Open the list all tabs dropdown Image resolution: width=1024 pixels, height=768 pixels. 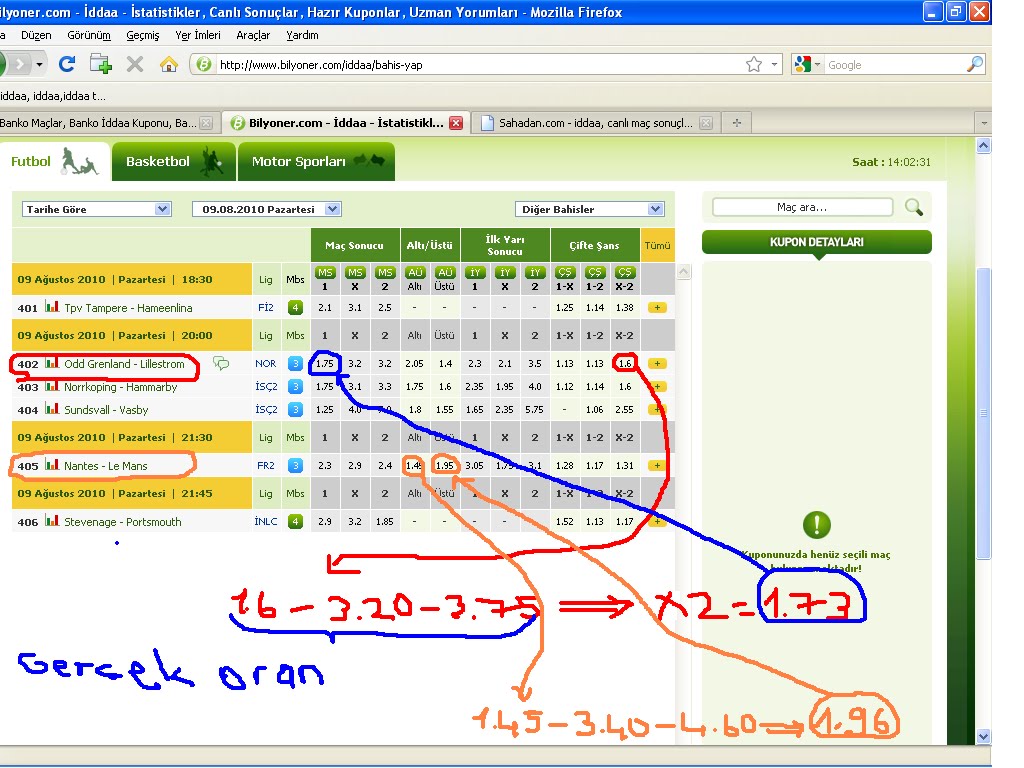[x=984, y=123]
